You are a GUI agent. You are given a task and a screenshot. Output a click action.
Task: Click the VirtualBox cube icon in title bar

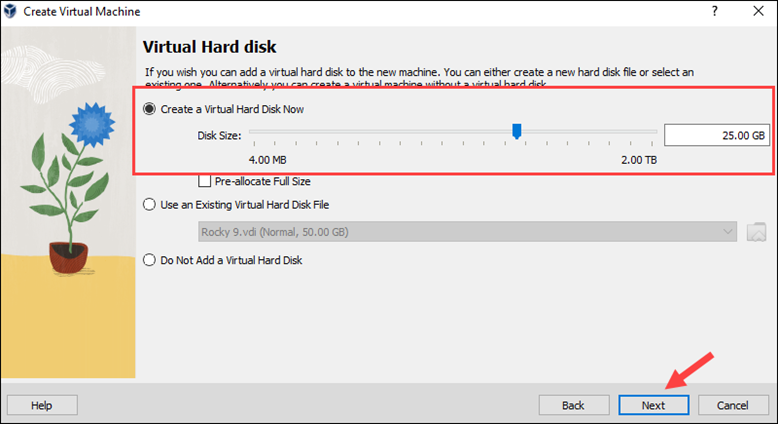[x=10, y=11]
